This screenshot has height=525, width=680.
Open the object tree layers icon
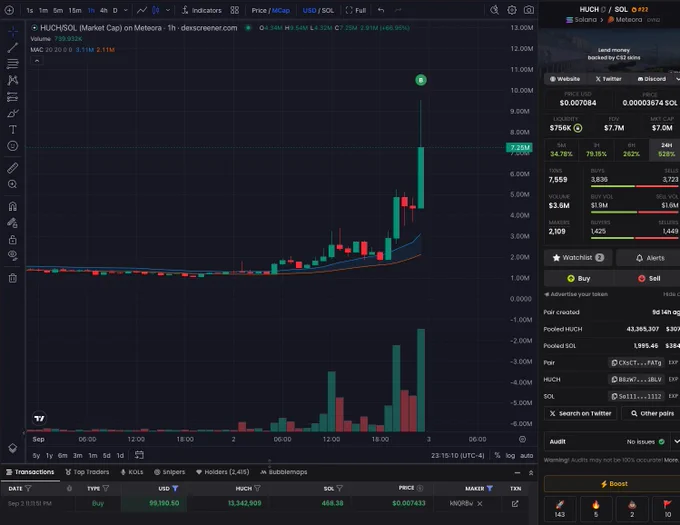coord(13,448)
